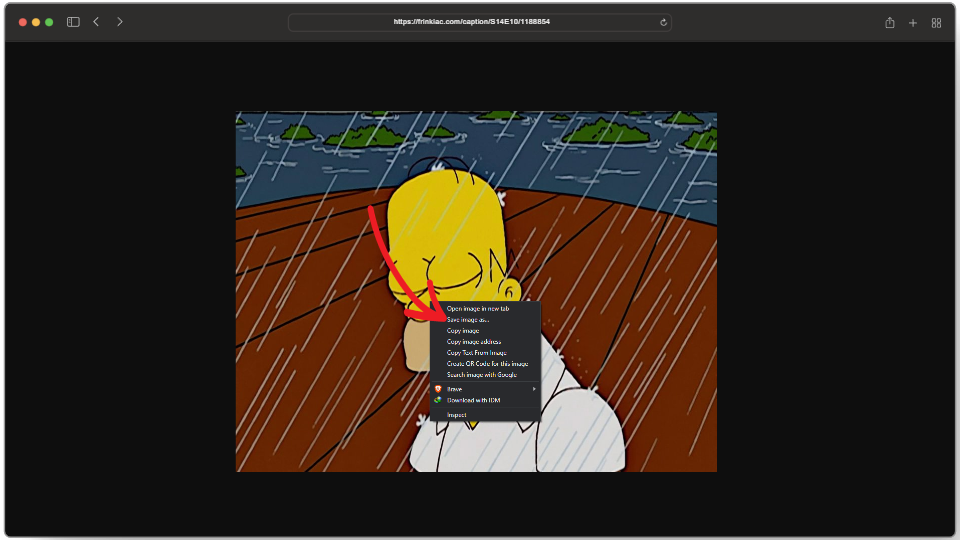Viewport: 960px width, 540px height.
Task: Go forward with the right arrow
Action: (x=119, y=22)
